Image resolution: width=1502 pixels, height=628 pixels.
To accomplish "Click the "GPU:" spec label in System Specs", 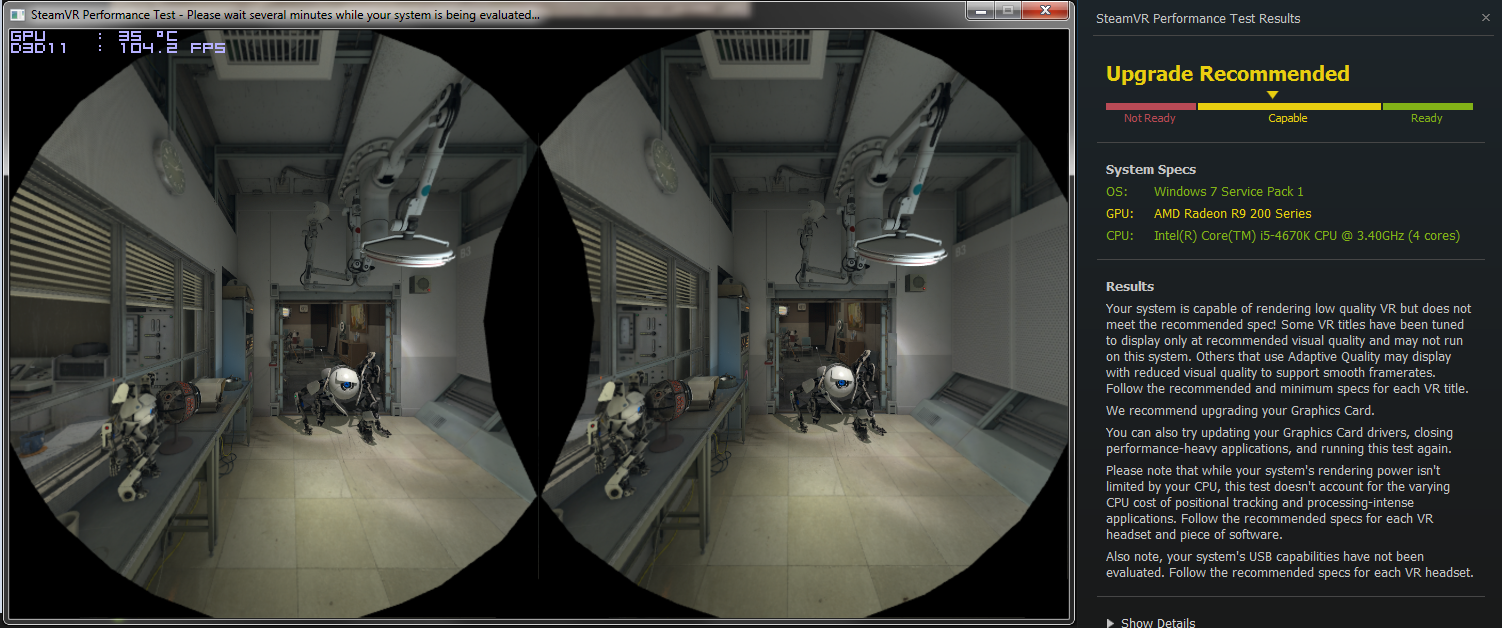I will pyautogui.click(x=1119, y=213).
